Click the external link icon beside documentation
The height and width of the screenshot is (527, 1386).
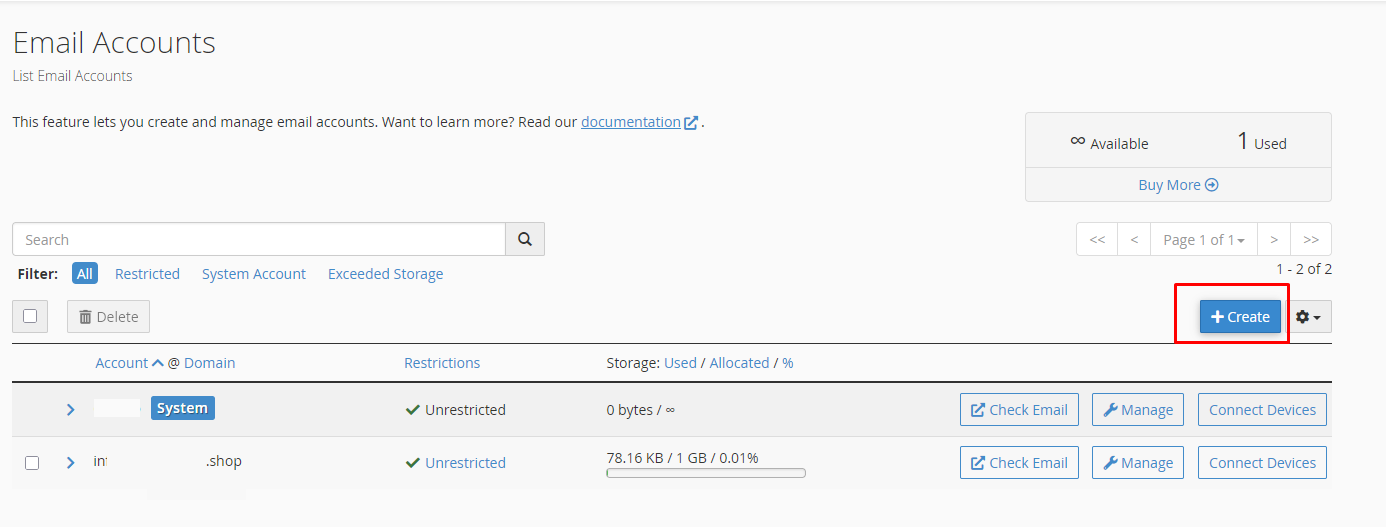point(691,123)
